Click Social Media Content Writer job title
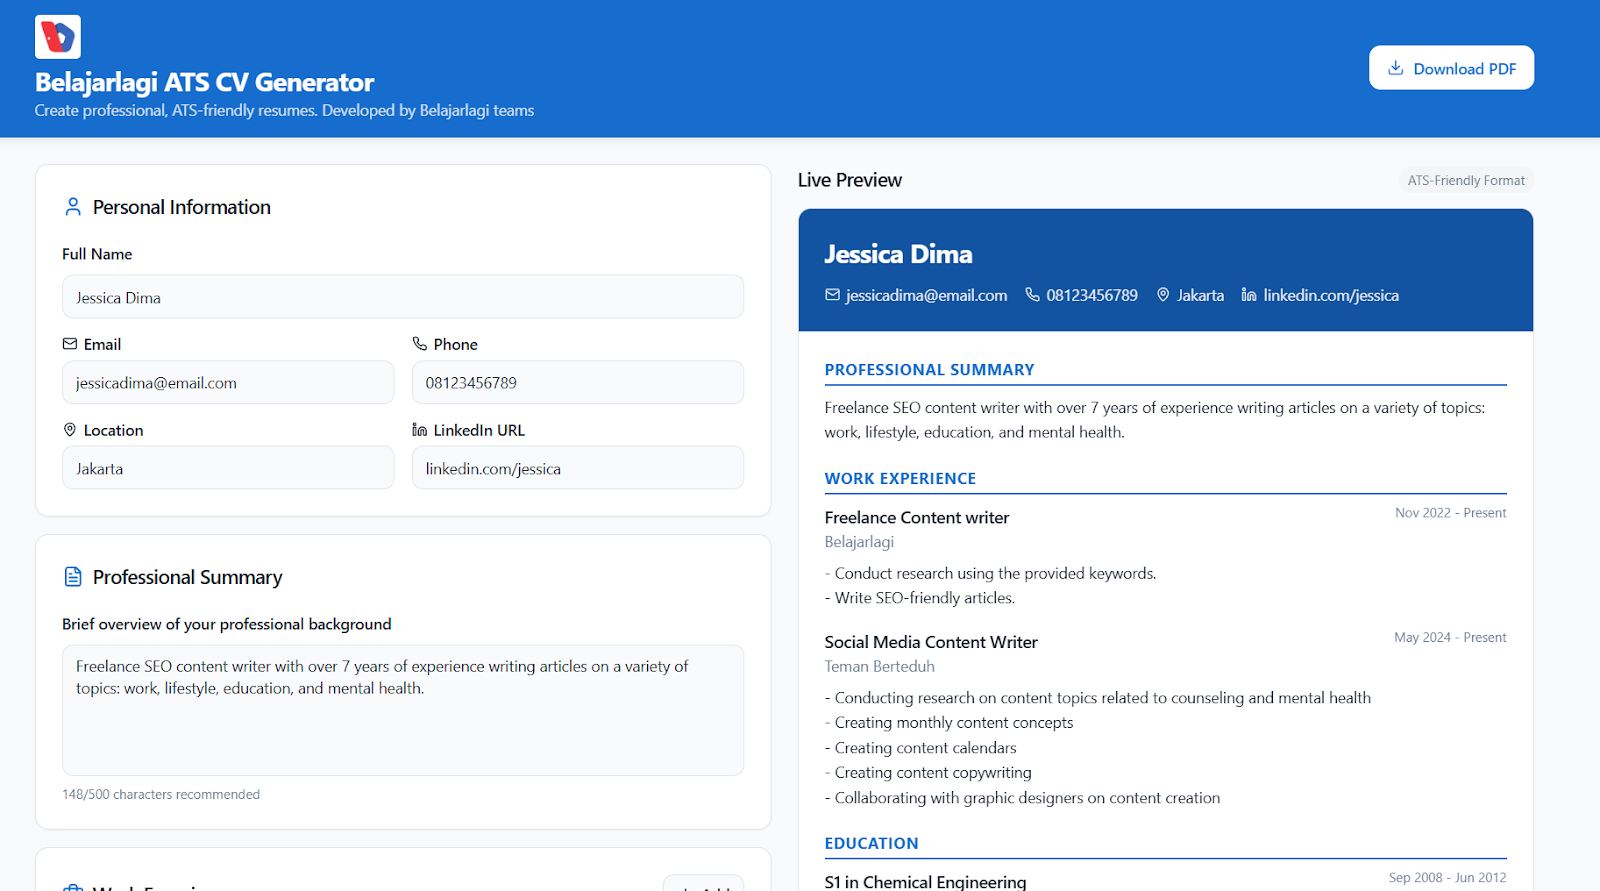 [931, 642]
